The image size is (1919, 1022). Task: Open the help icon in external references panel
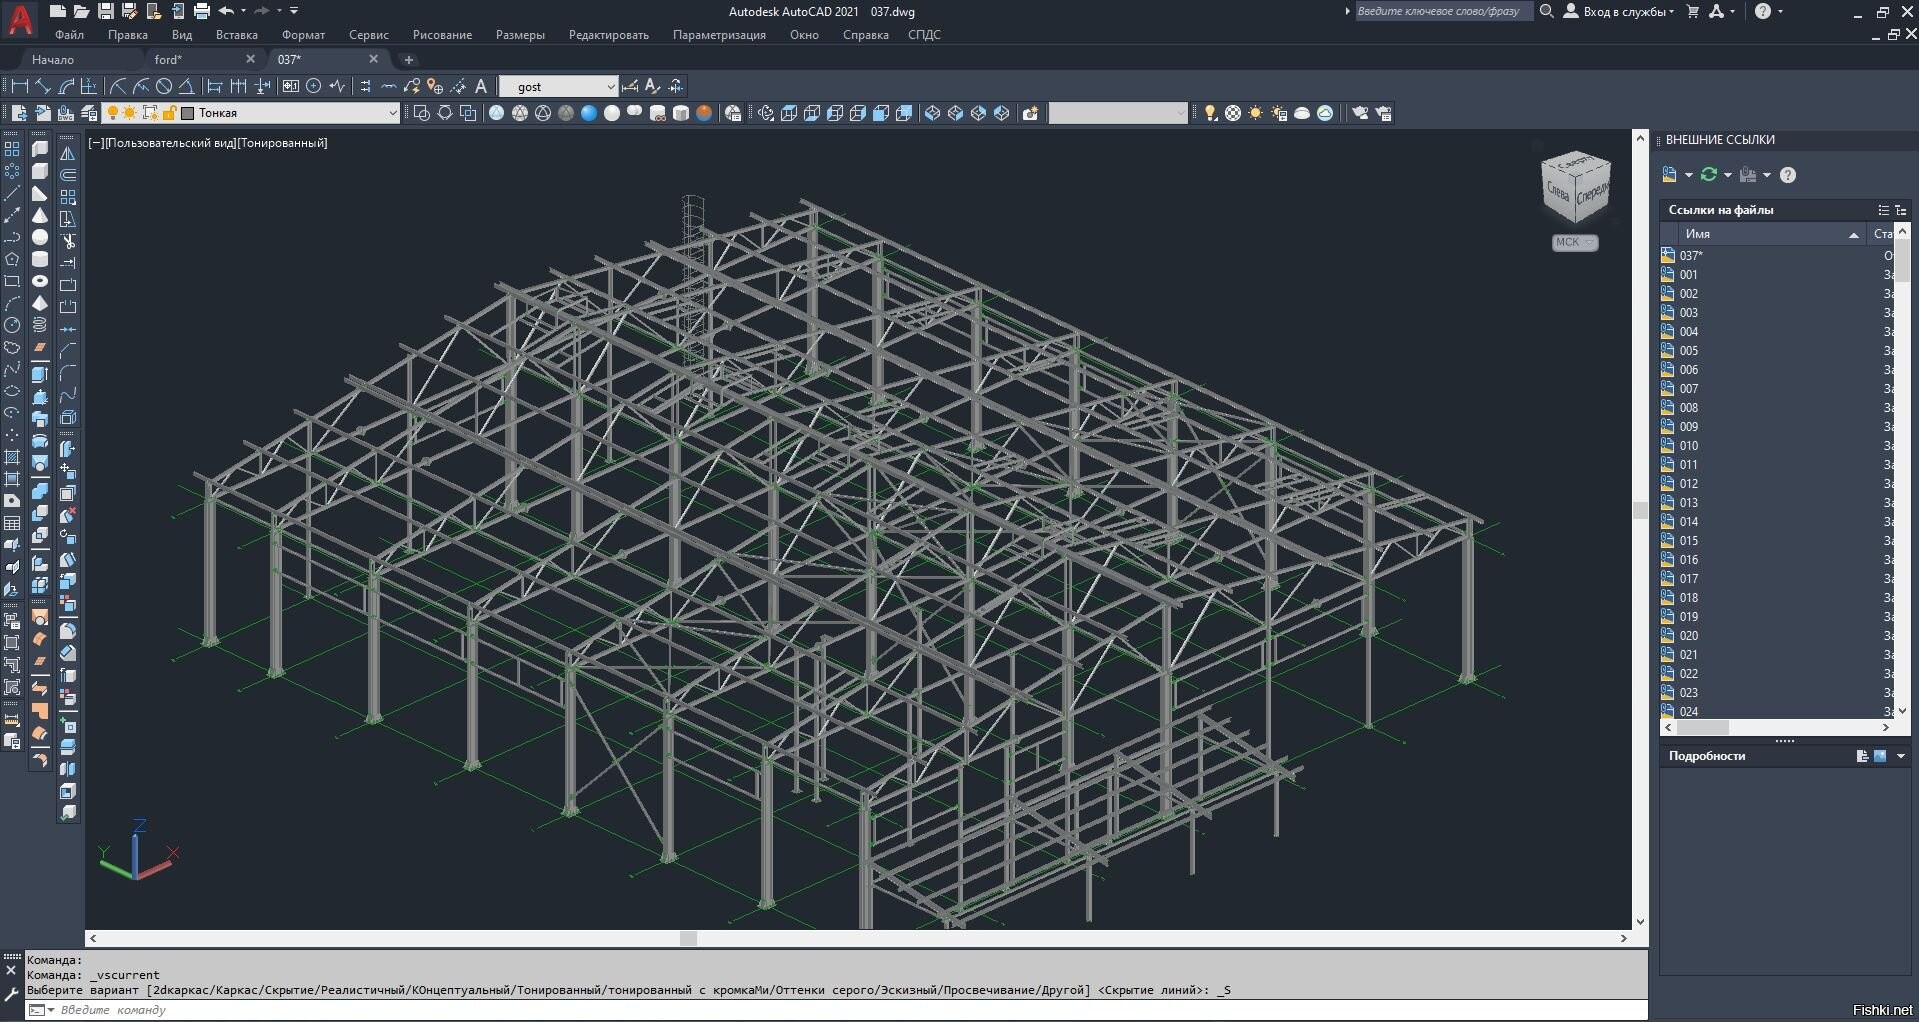point(1788,175)
